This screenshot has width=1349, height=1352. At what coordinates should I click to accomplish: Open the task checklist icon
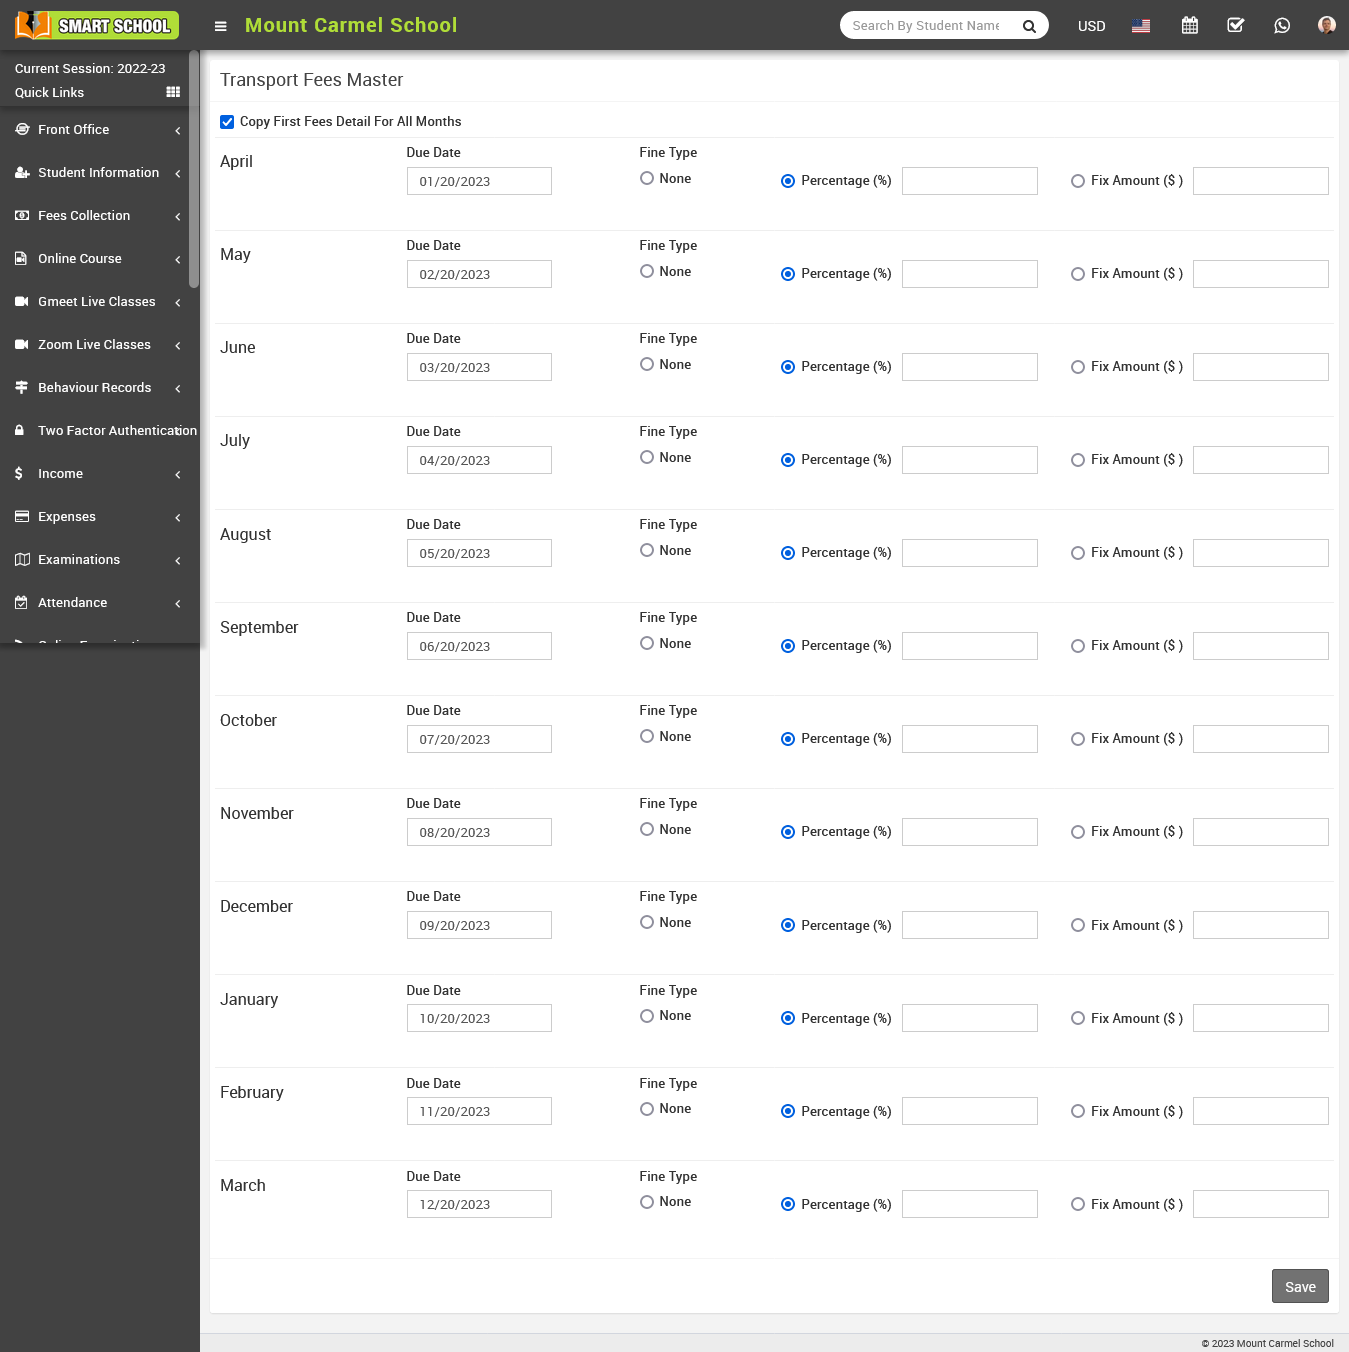point(1235,26)
